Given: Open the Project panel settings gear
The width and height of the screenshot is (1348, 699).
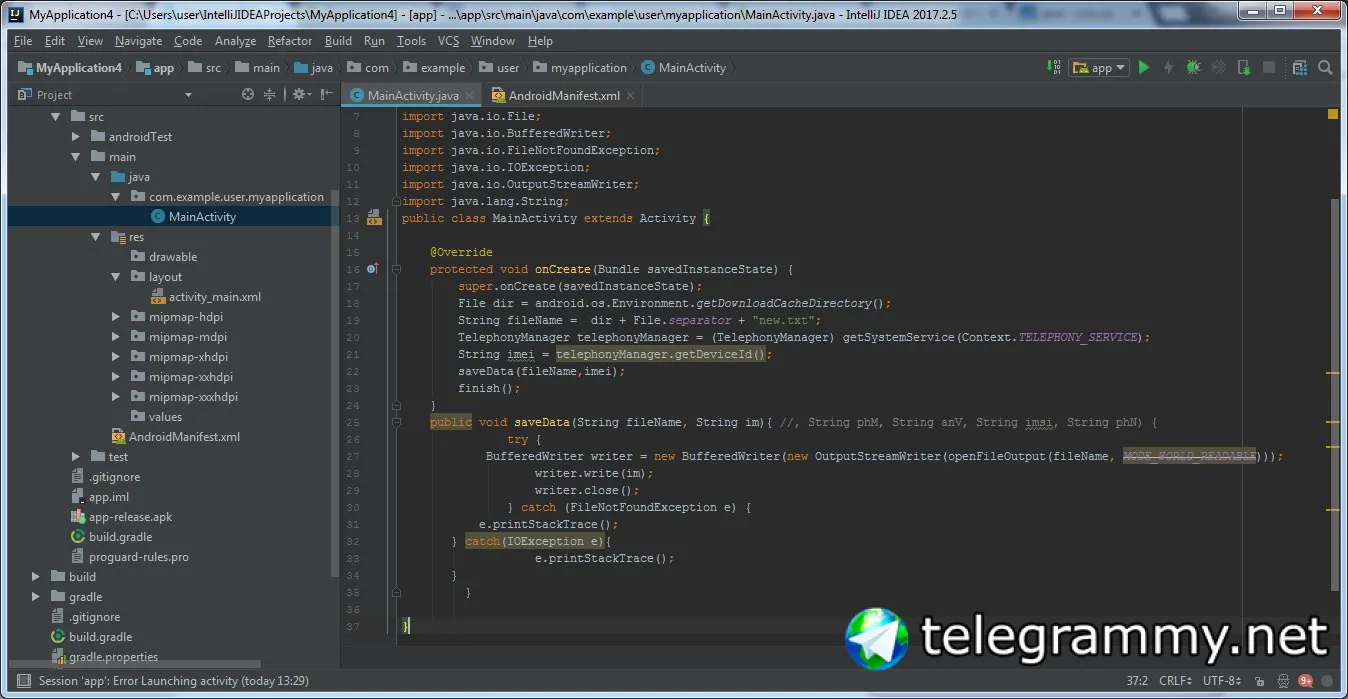Looking at the screenshot, I should [299, 95].
